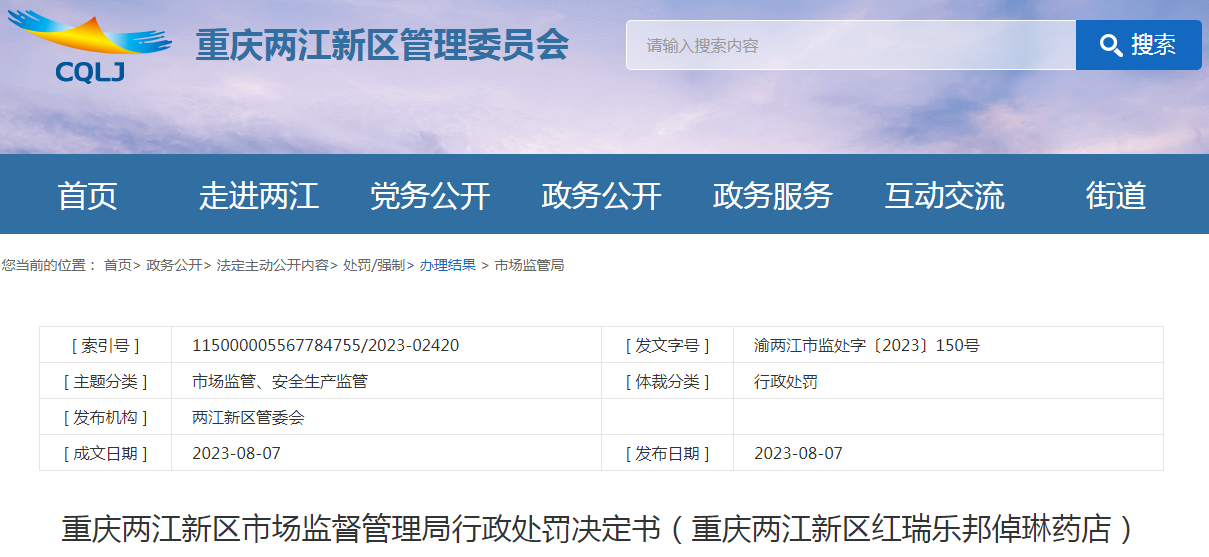Viewport: 1209px width, 557px height.
Task: Click 市场监管局 breadcrumb entry
Action: coord(529,265)
